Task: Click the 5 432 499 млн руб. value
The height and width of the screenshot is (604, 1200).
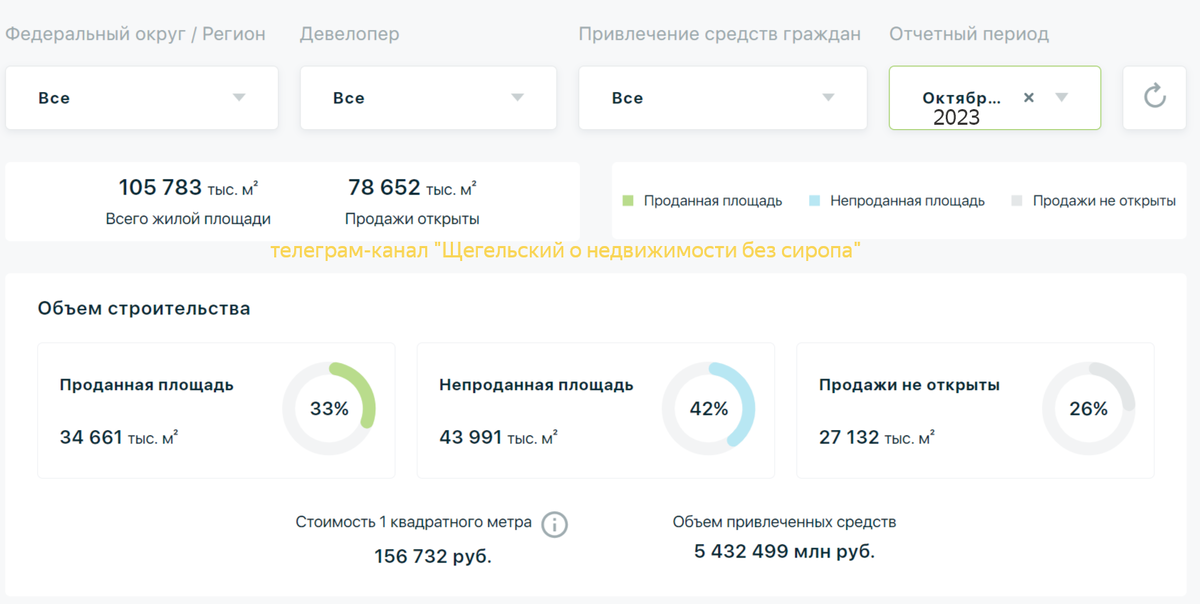Action: (x=785, y=551)
